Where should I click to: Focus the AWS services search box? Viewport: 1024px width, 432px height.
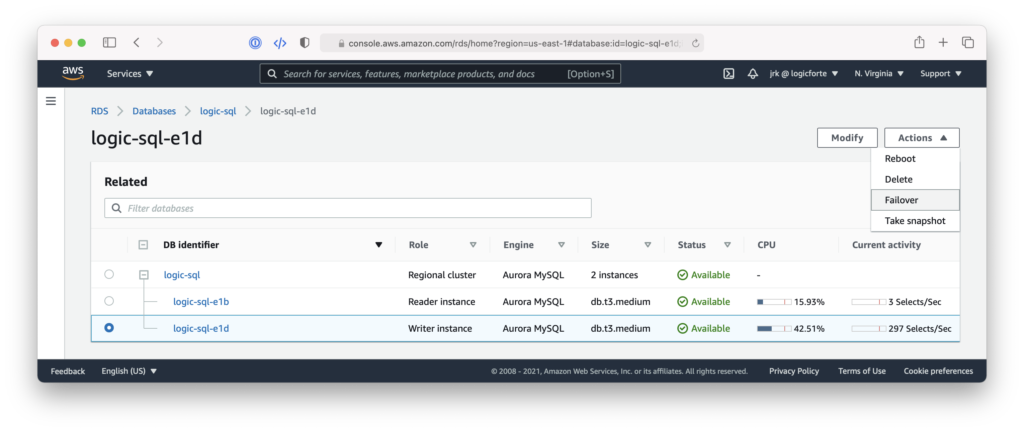point(440,74)
